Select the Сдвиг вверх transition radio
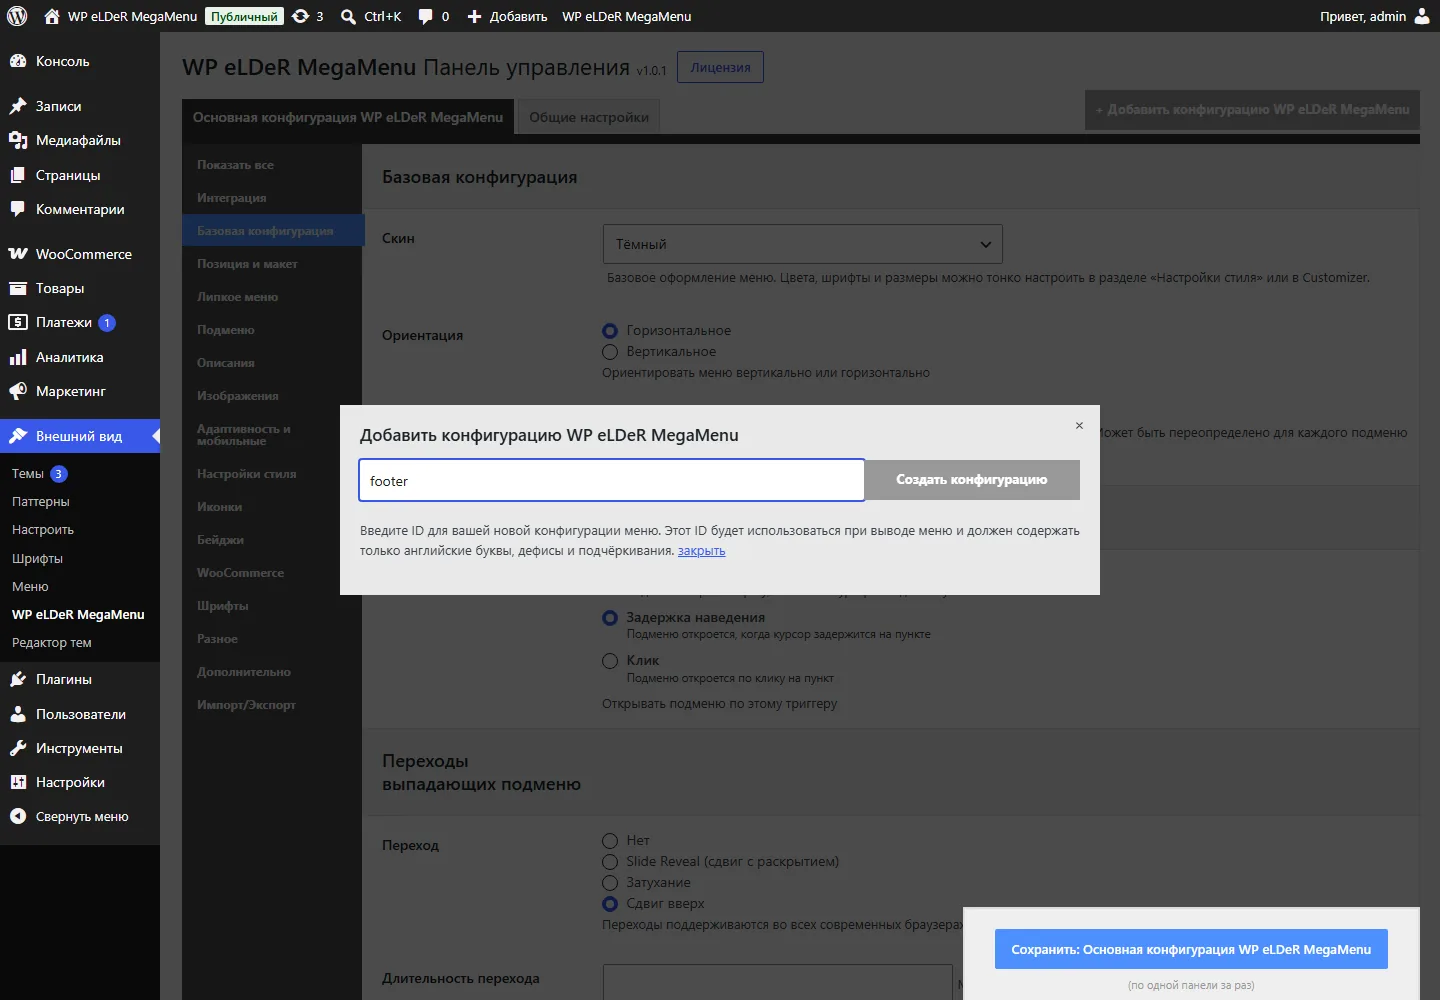Image resolution: width=1440 pixels, height=1000 pixels. pyautogui.click(x=610, y=904)
